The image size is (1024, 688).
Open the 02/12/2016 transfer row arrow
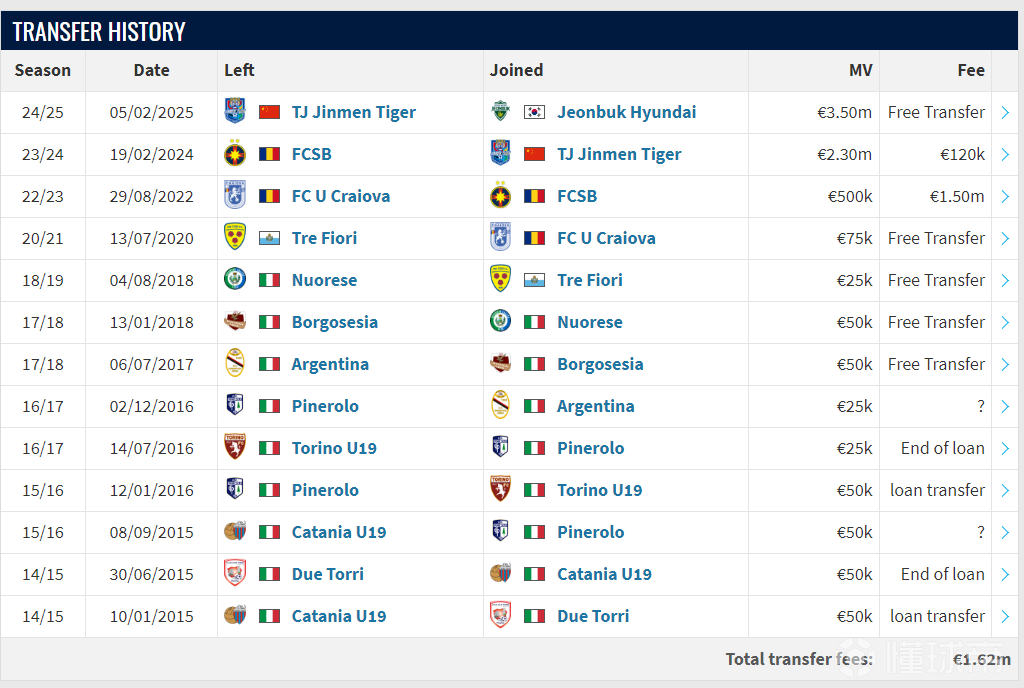pyautogui.click(x=1005, y=406)
